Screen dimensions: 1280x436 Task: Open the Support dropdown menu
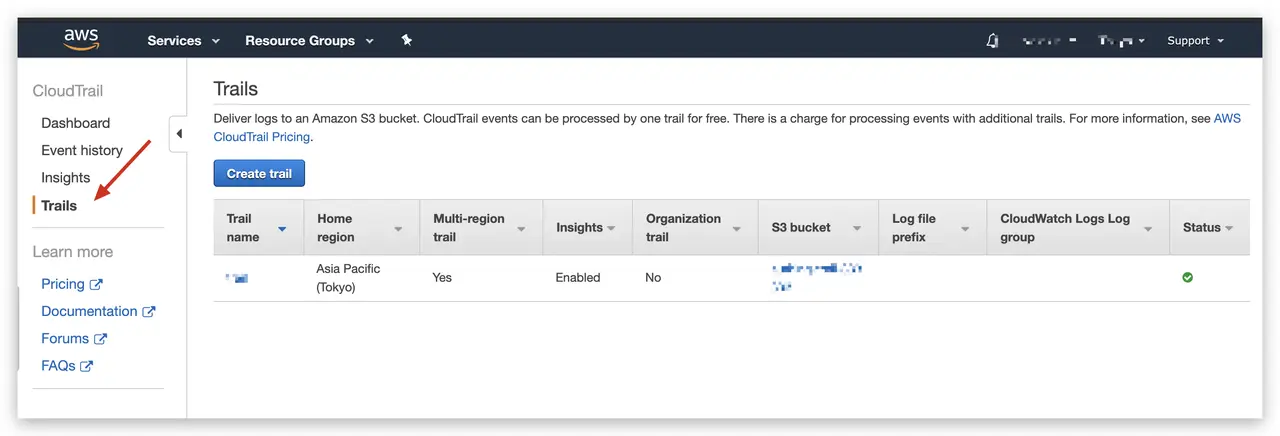click(1195, 41)
